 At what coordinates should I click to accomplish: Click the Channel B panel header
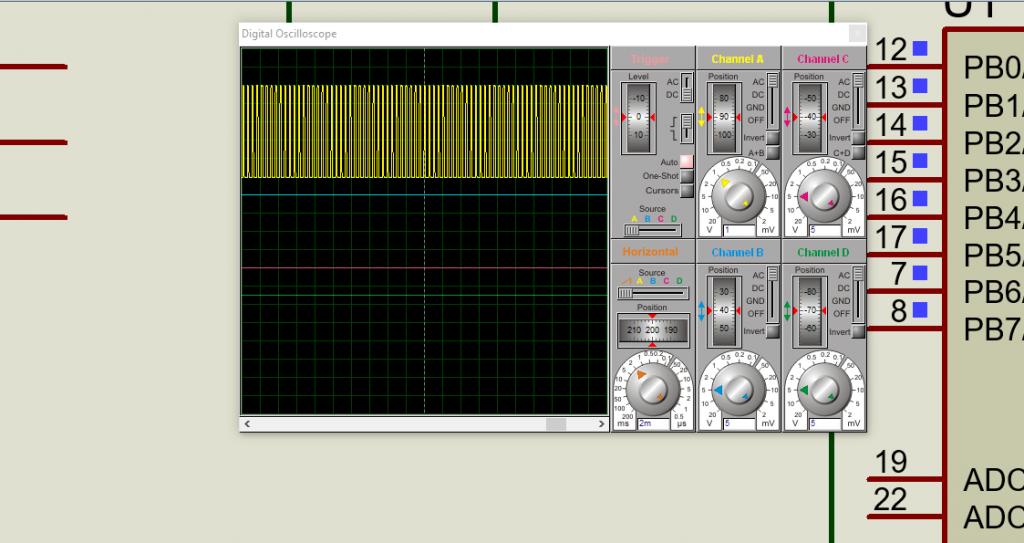[x=738, y=252]
